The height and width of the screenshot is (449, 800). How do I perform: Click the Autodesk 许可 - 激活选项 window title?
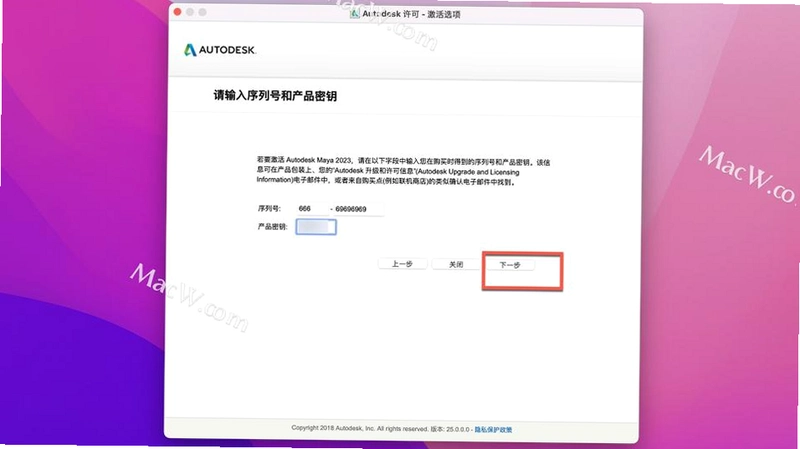[411, 14]
